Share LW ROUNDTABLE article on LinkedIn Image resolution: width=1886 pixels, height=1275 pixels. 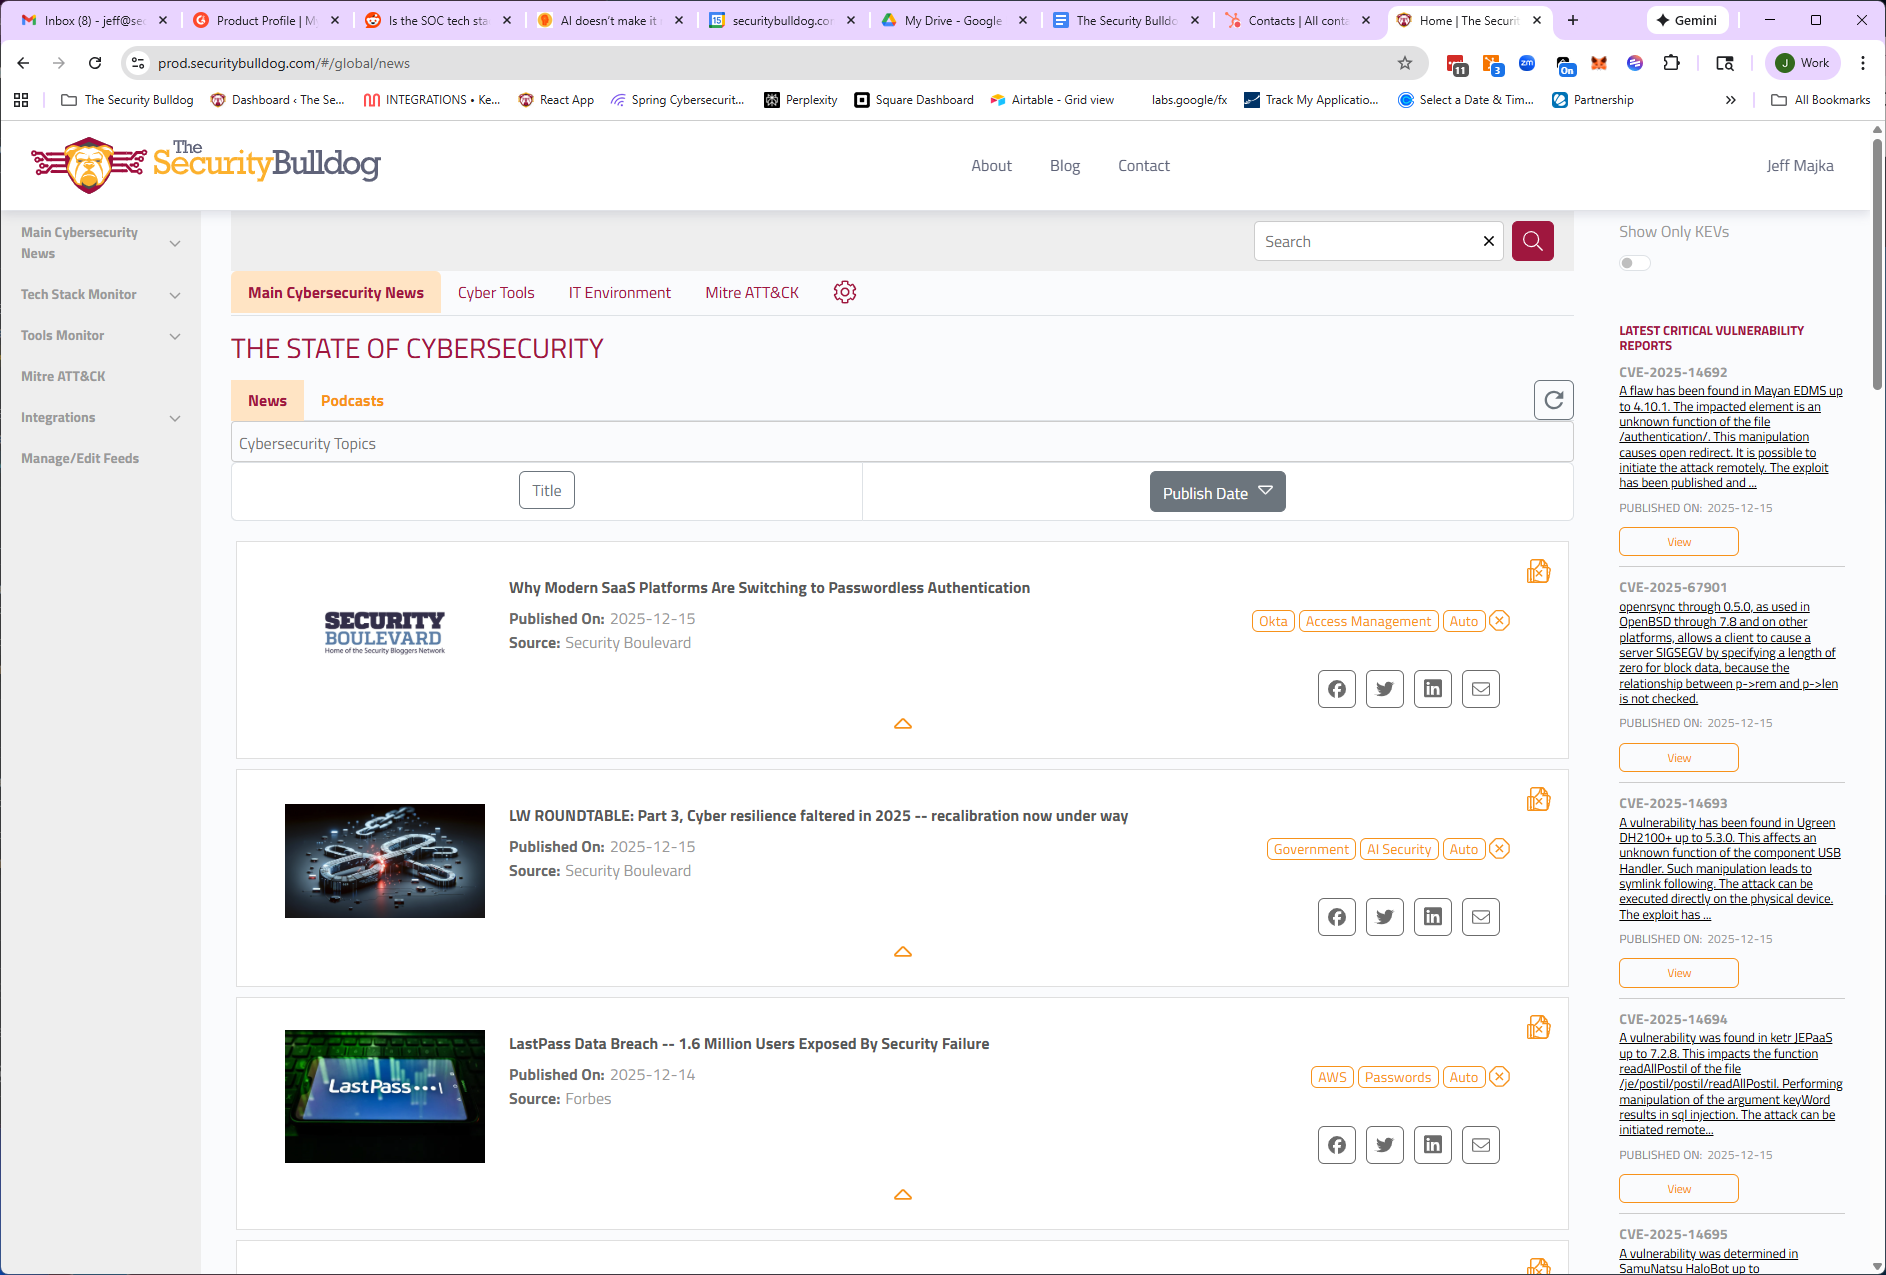pyautogui.click(x=1433, y=917)
